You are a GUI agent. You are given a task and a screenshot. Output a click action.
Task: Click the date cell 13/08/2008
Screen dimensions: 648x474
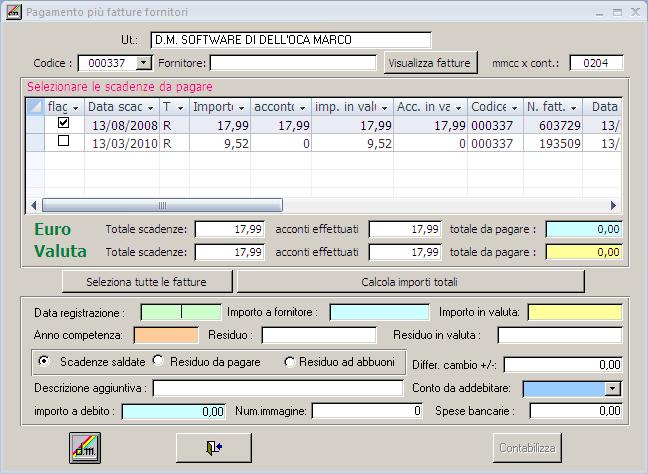(122, 125)
